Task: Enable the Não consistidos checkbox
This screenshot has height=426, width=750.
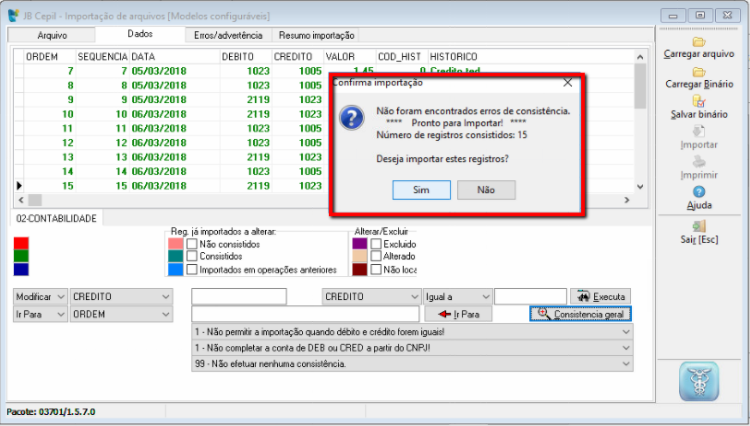Action: (192, 243)
